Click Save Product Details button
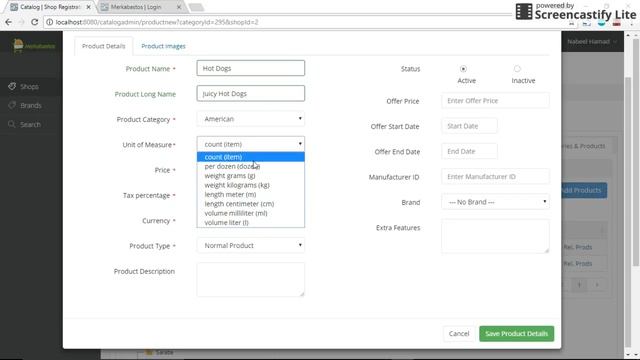640x360 pixels. (x=516, y=333)
